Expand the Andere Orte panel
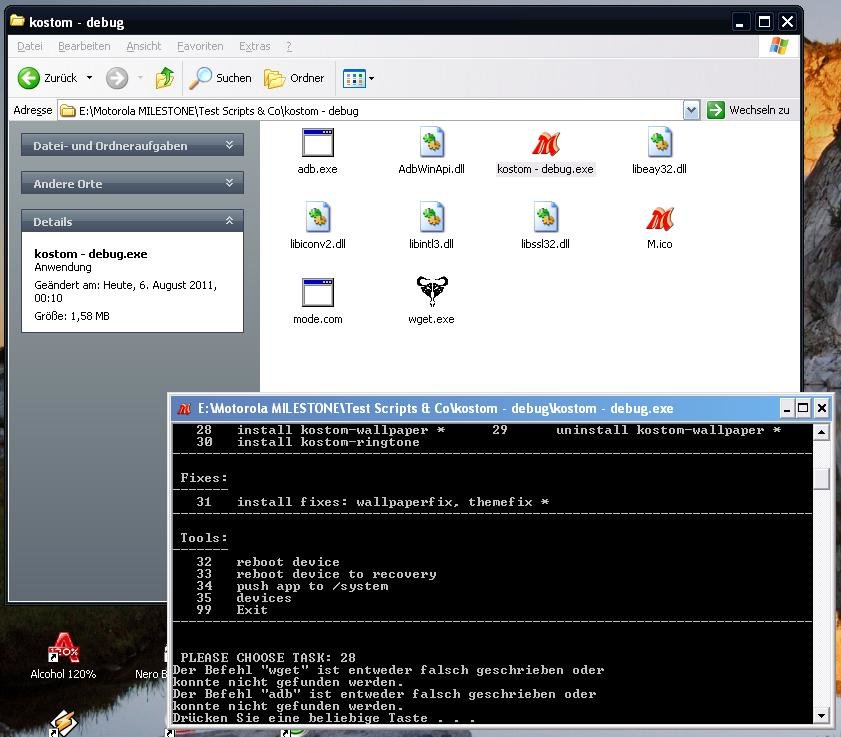This screenshot has height=737, width=841. pos(132,183)
